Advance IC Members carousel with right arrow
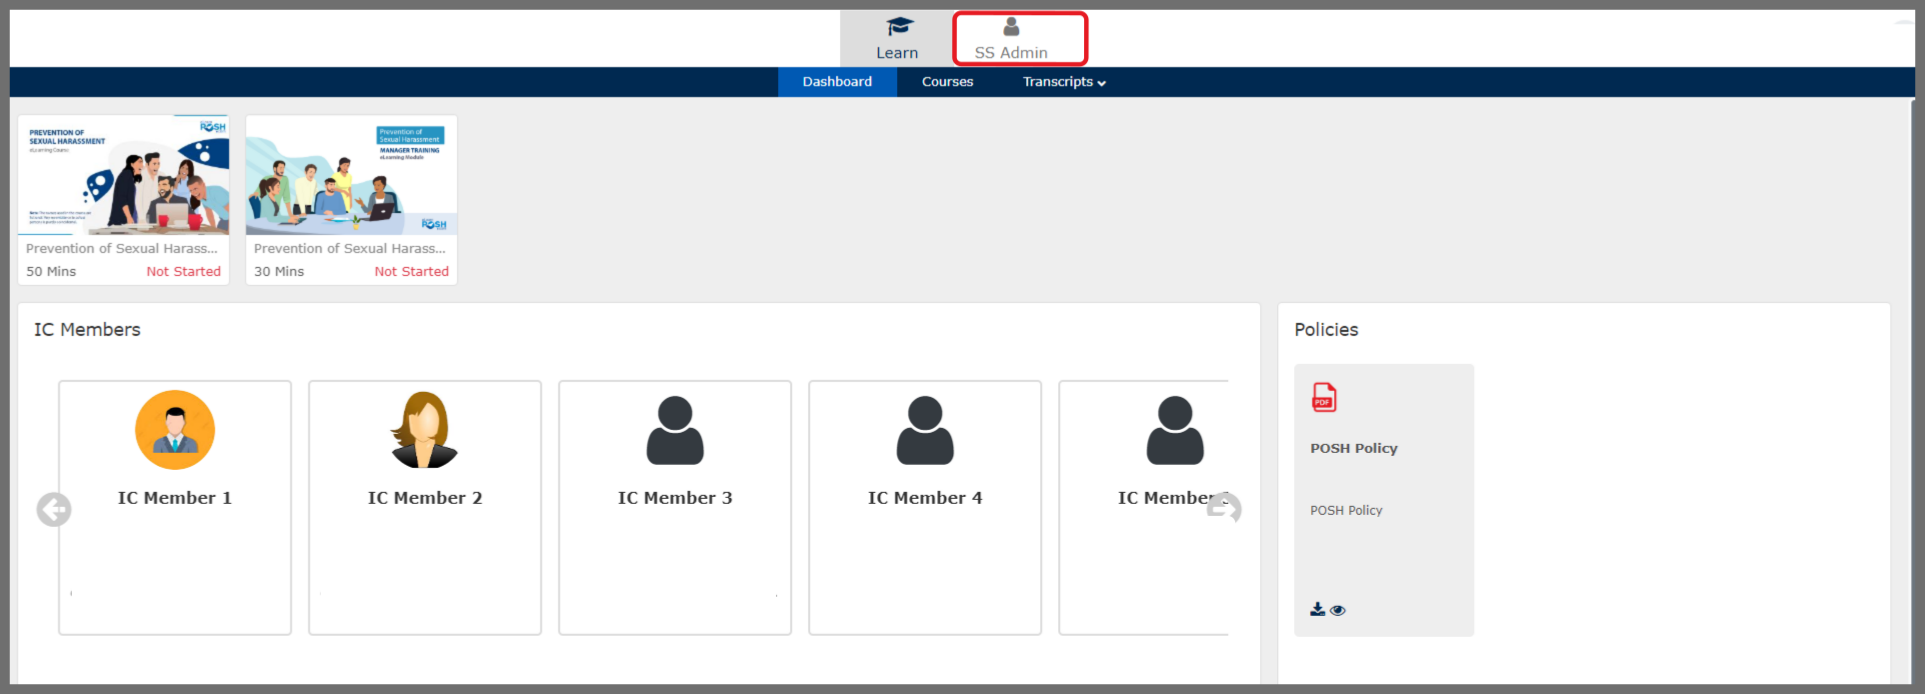 pyautogui.click(x=1224, y=508)
